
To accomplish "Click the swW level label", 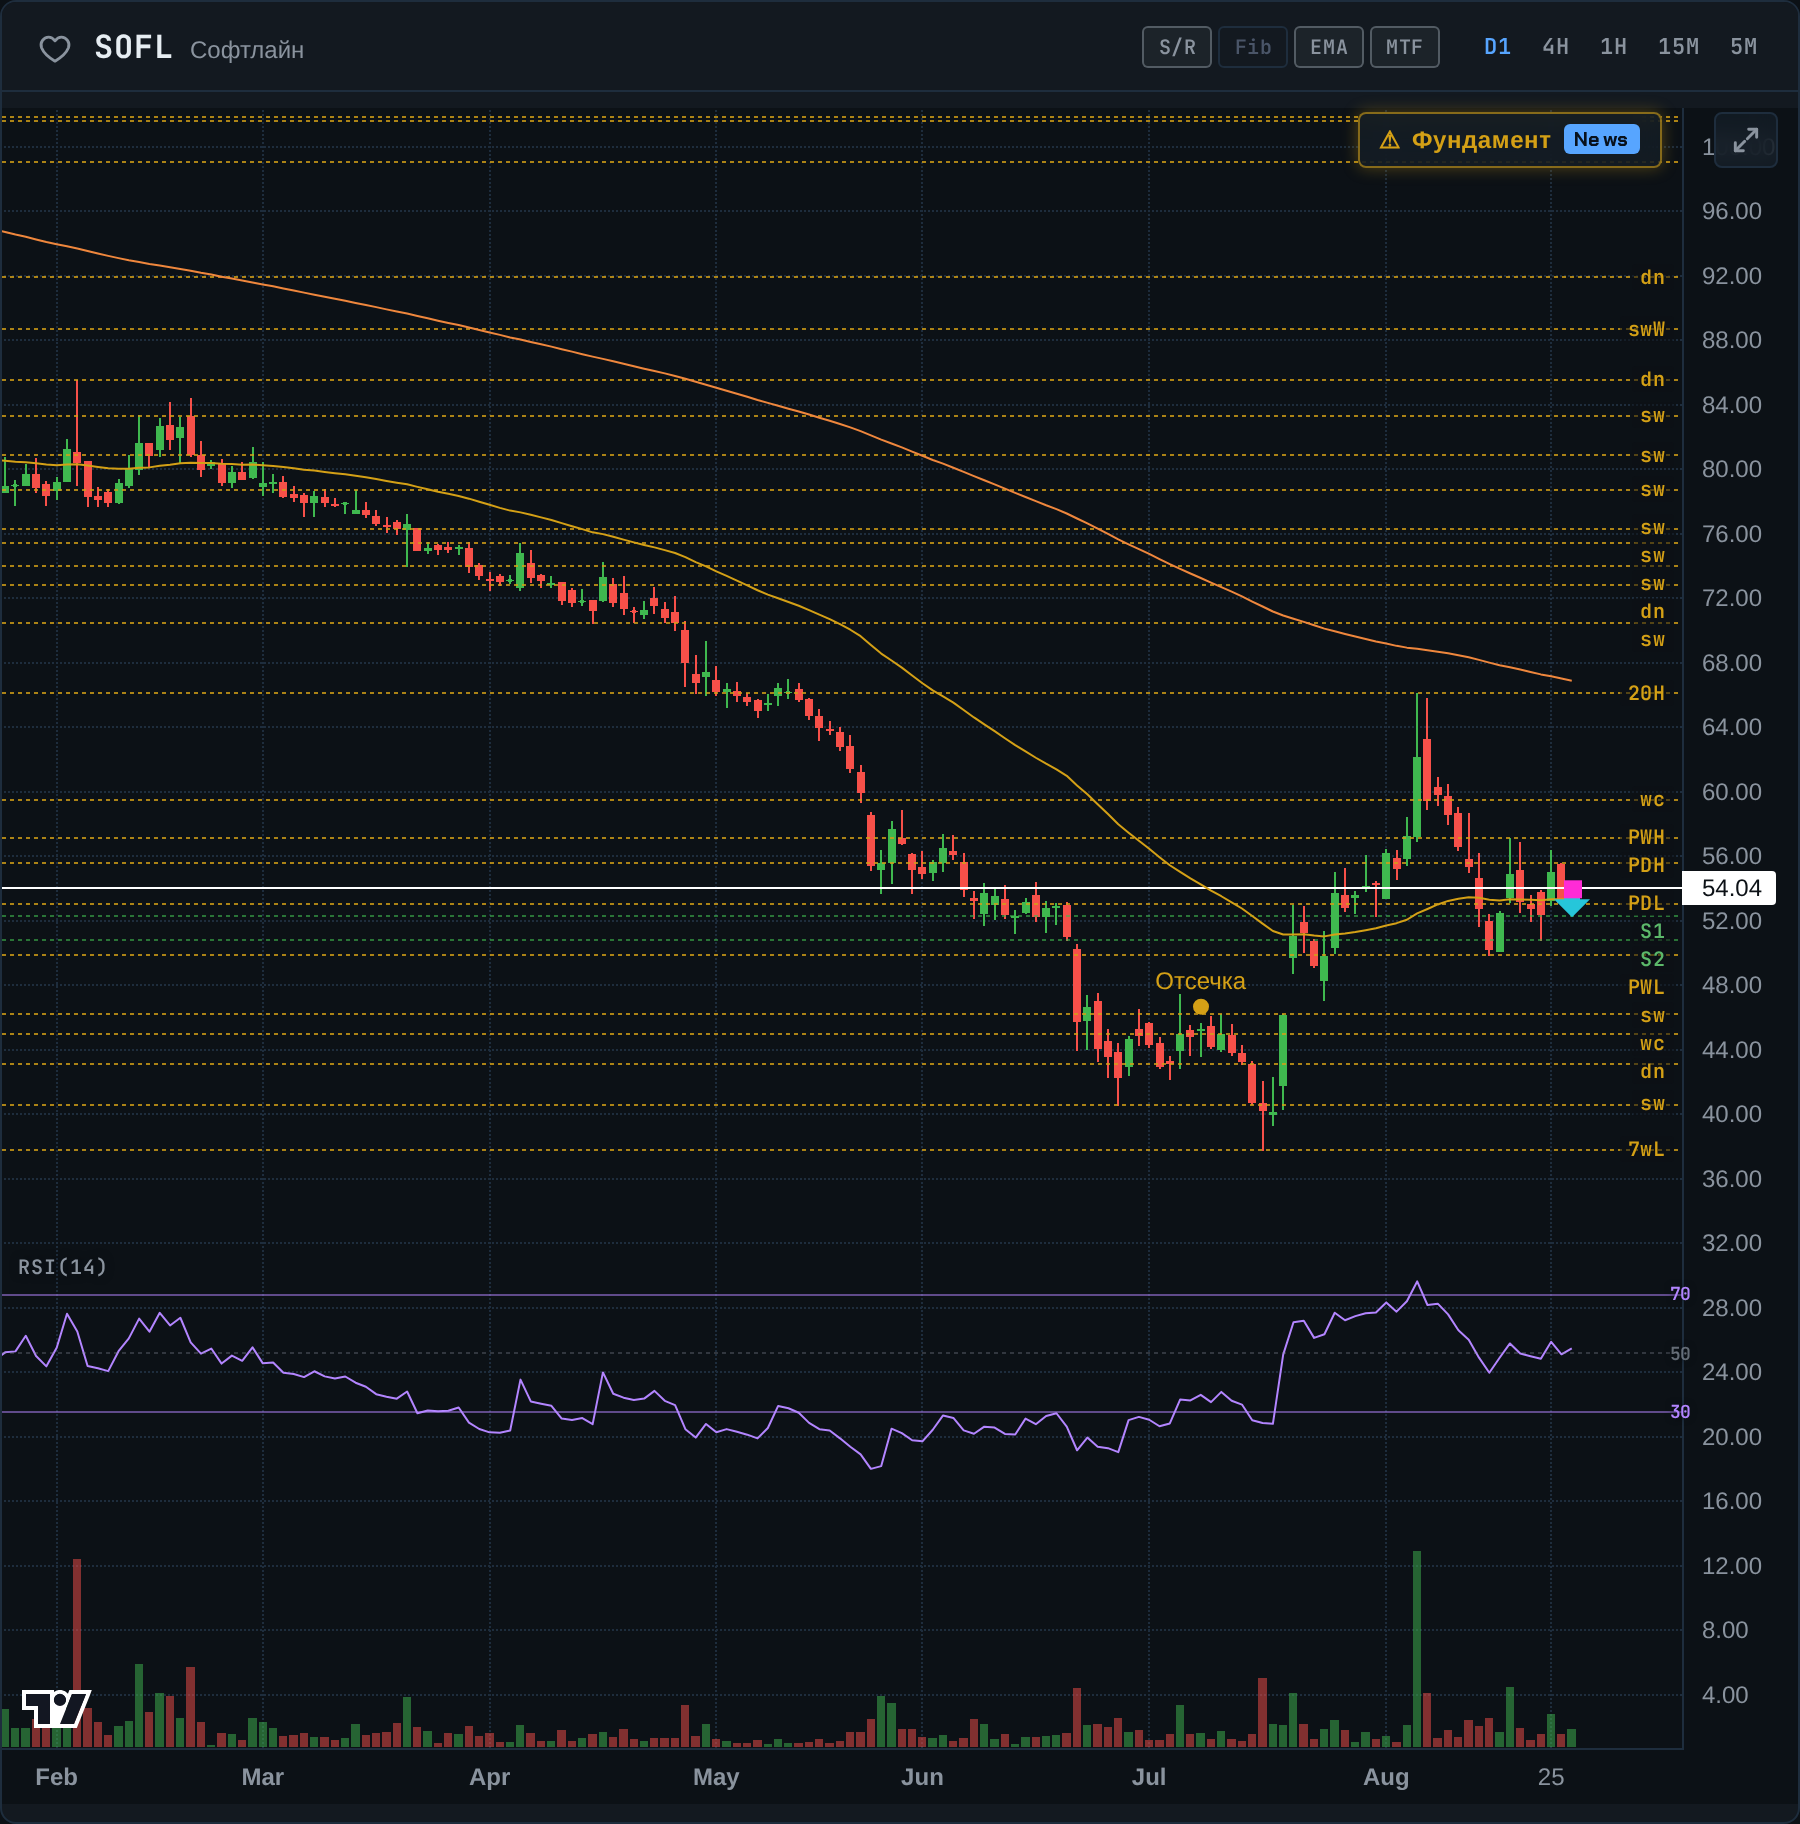I will click(1646, 329).
